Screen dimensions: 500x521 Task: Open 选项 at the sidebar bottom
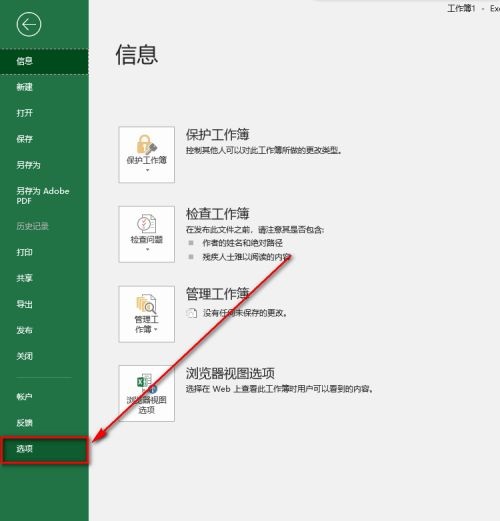tap(45, 449)
